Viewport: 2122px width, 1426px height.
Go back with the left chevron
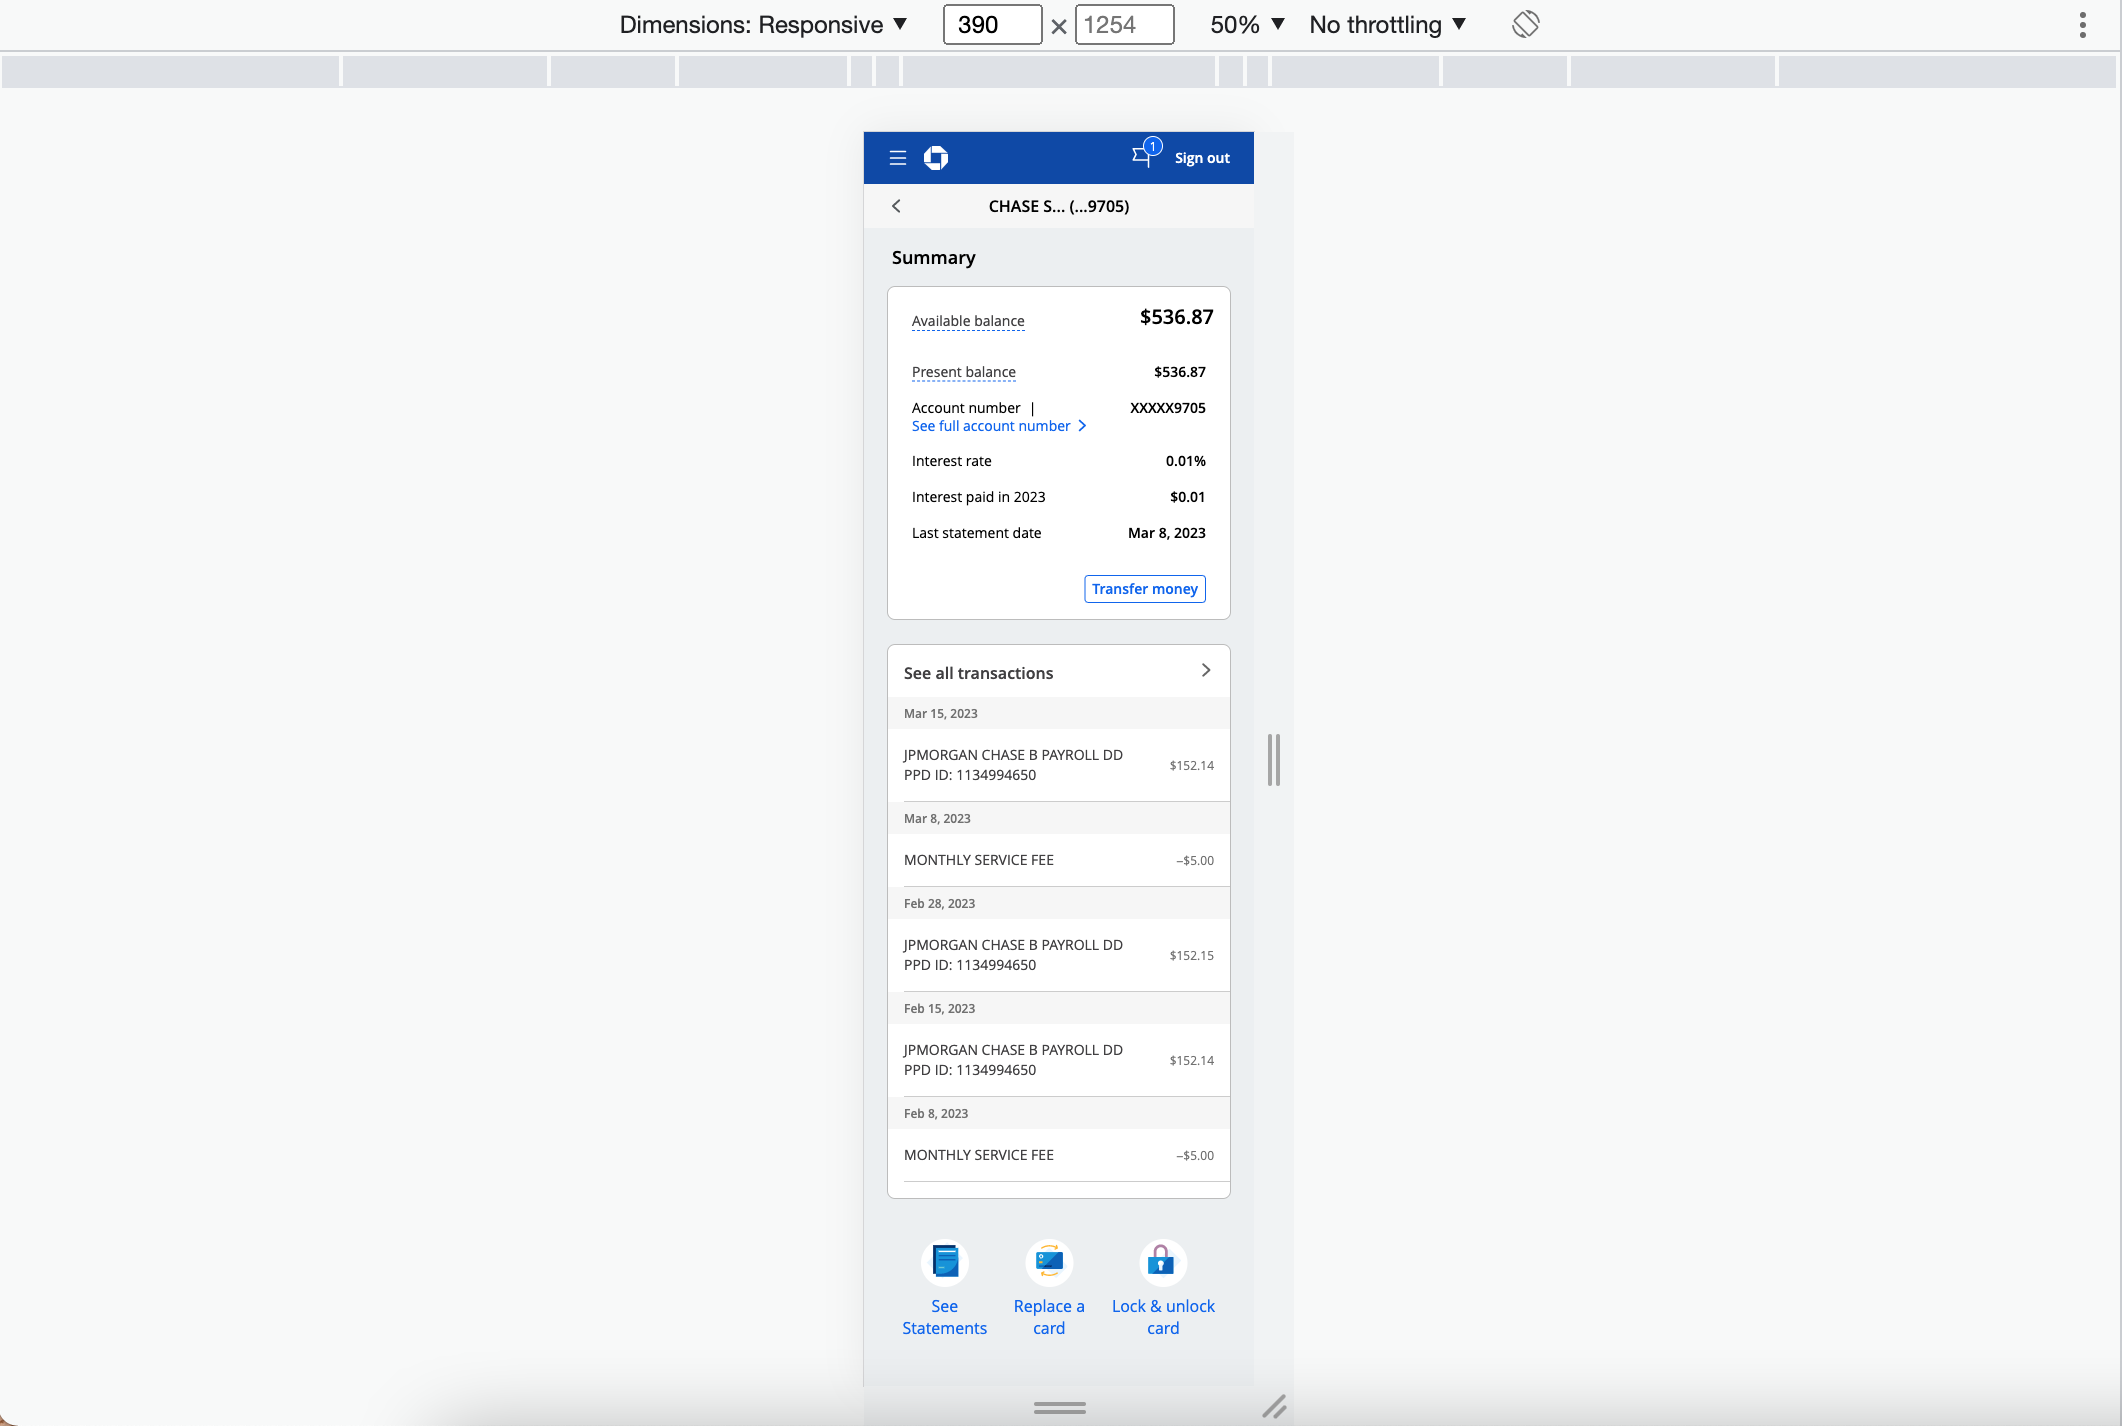(x=896, y=206)
